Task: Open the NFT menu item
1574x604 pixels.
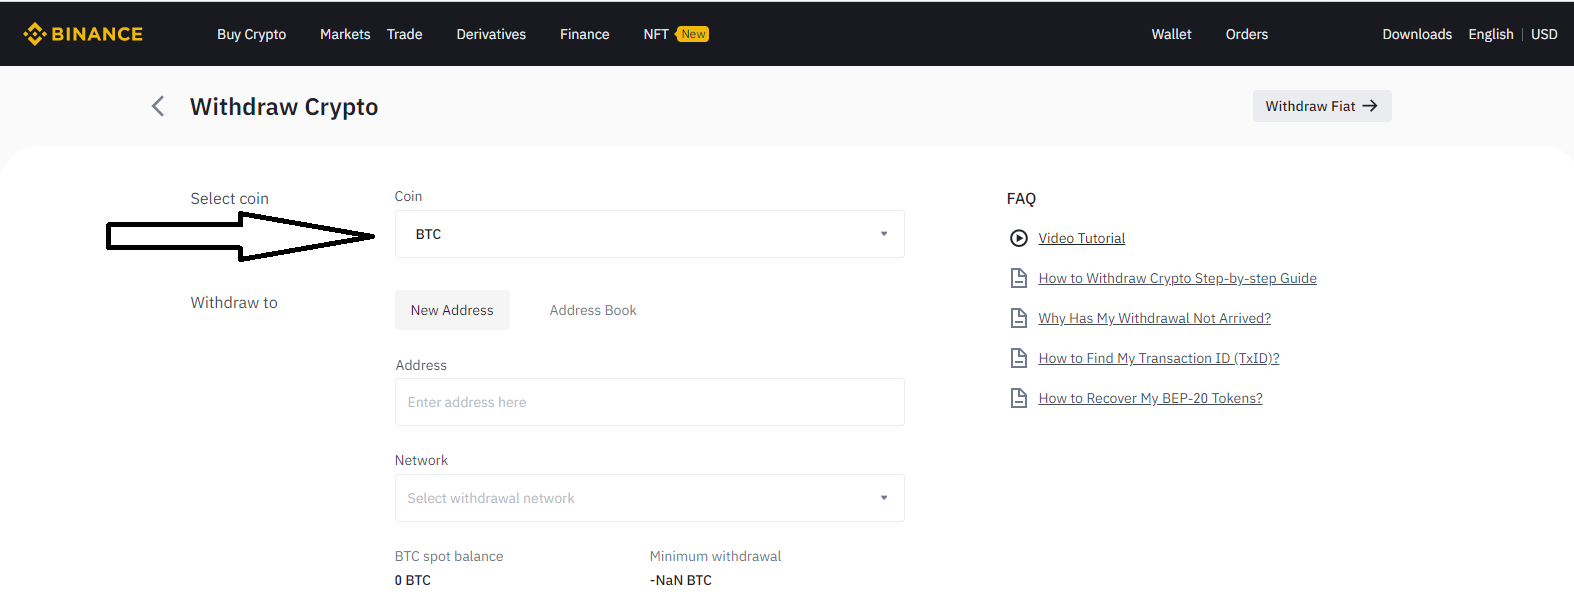Action: [x=656, y=34]
